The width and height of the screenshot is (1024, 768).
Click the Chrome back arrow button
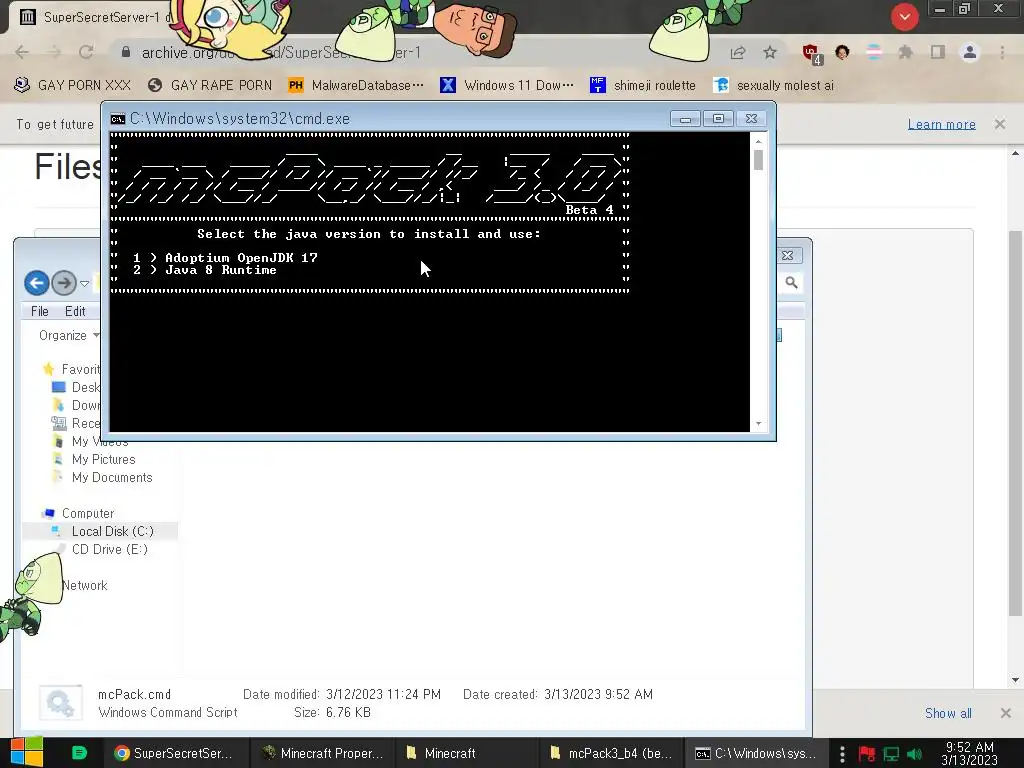22,52
